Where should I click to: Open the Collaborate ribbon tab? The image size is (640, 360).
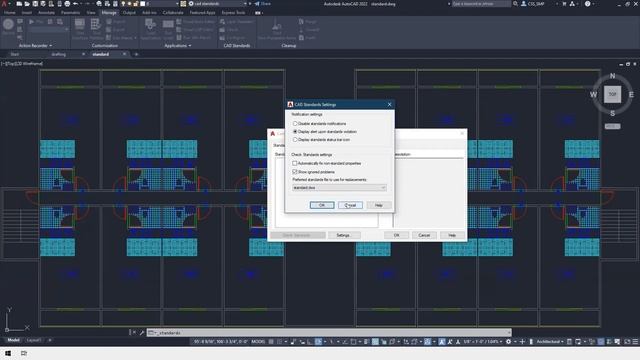(x=173, y=13)
